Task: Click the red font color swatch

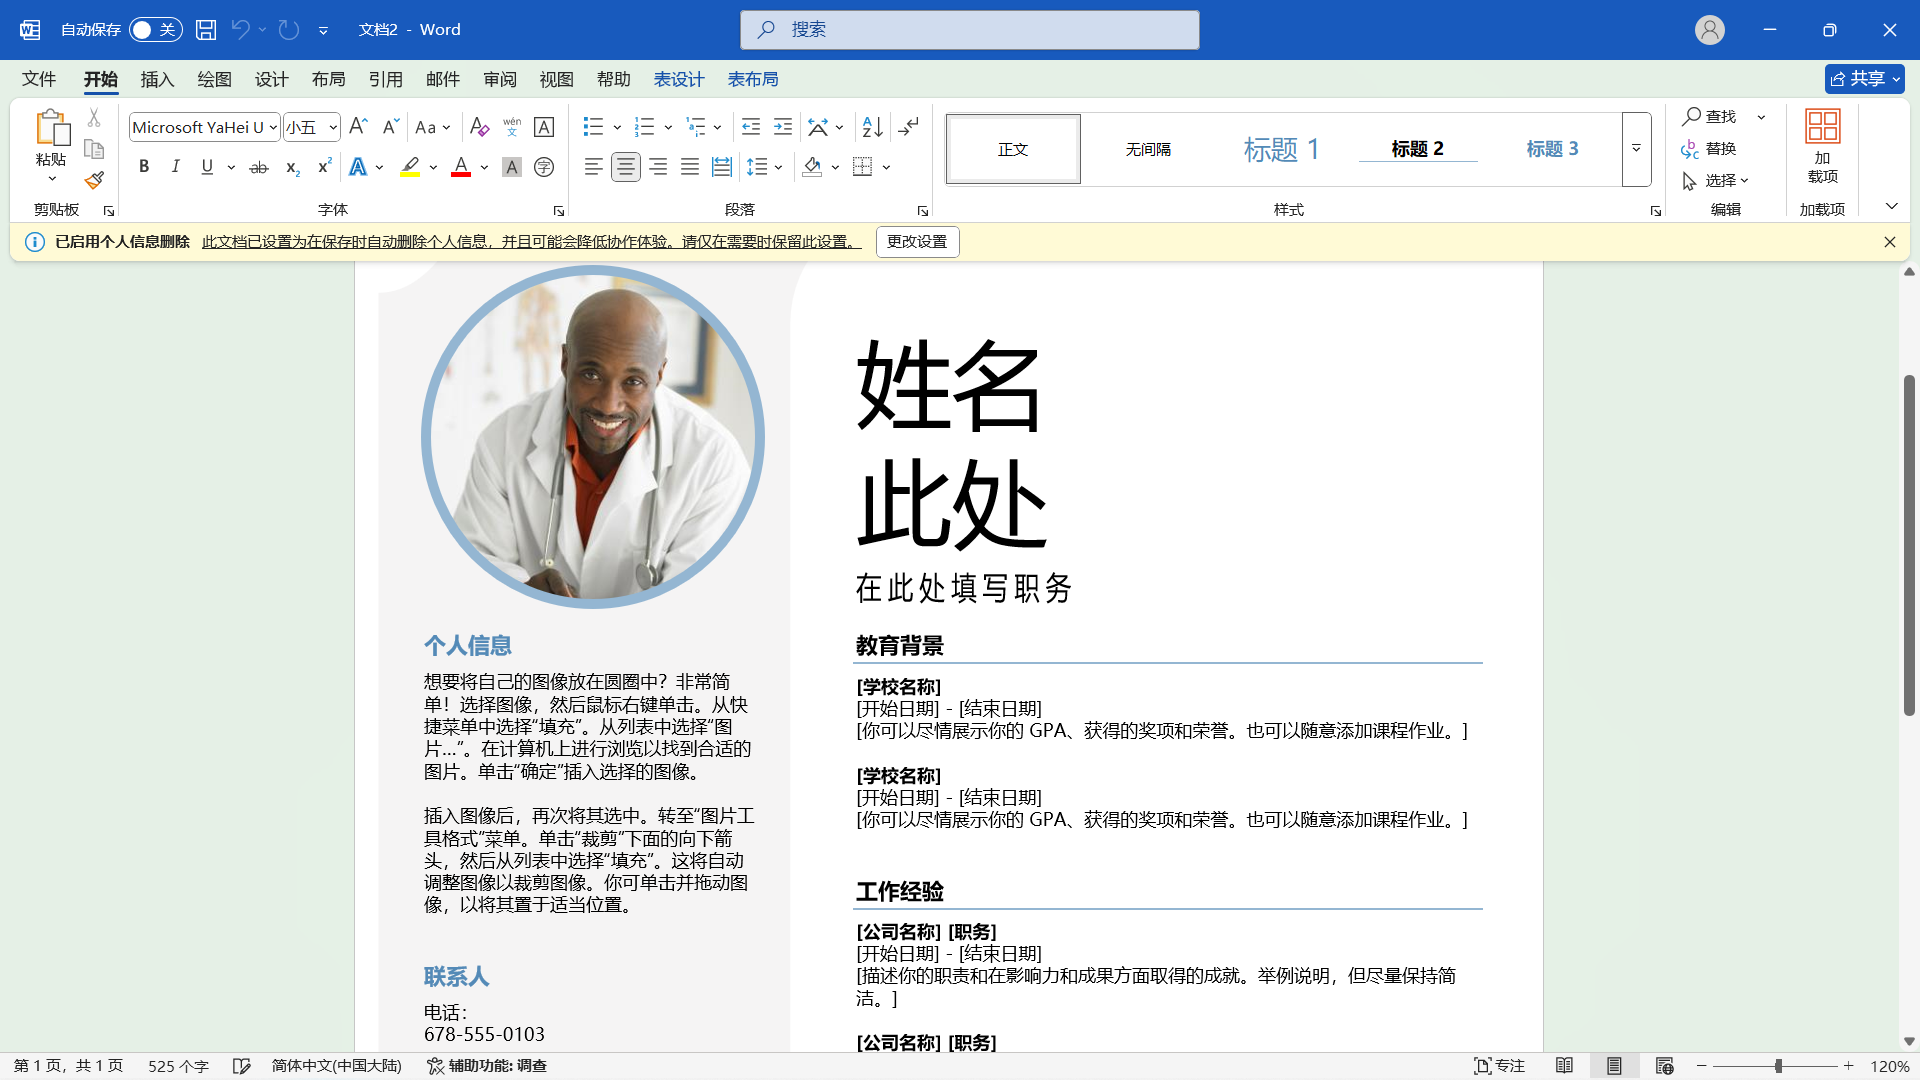Action: coord(461,167)
